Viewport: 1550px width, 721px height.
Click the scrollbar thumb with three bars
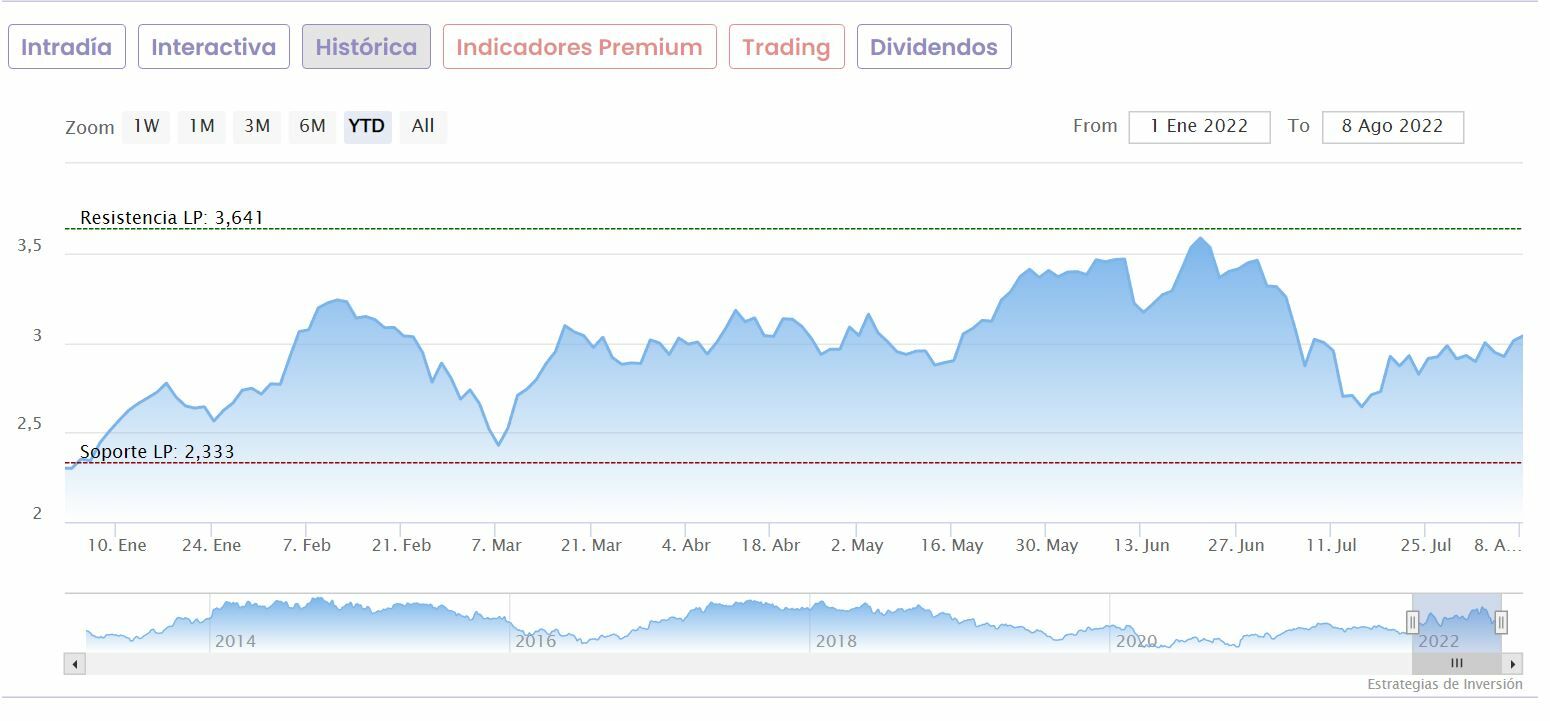[x=1457, y=664]
